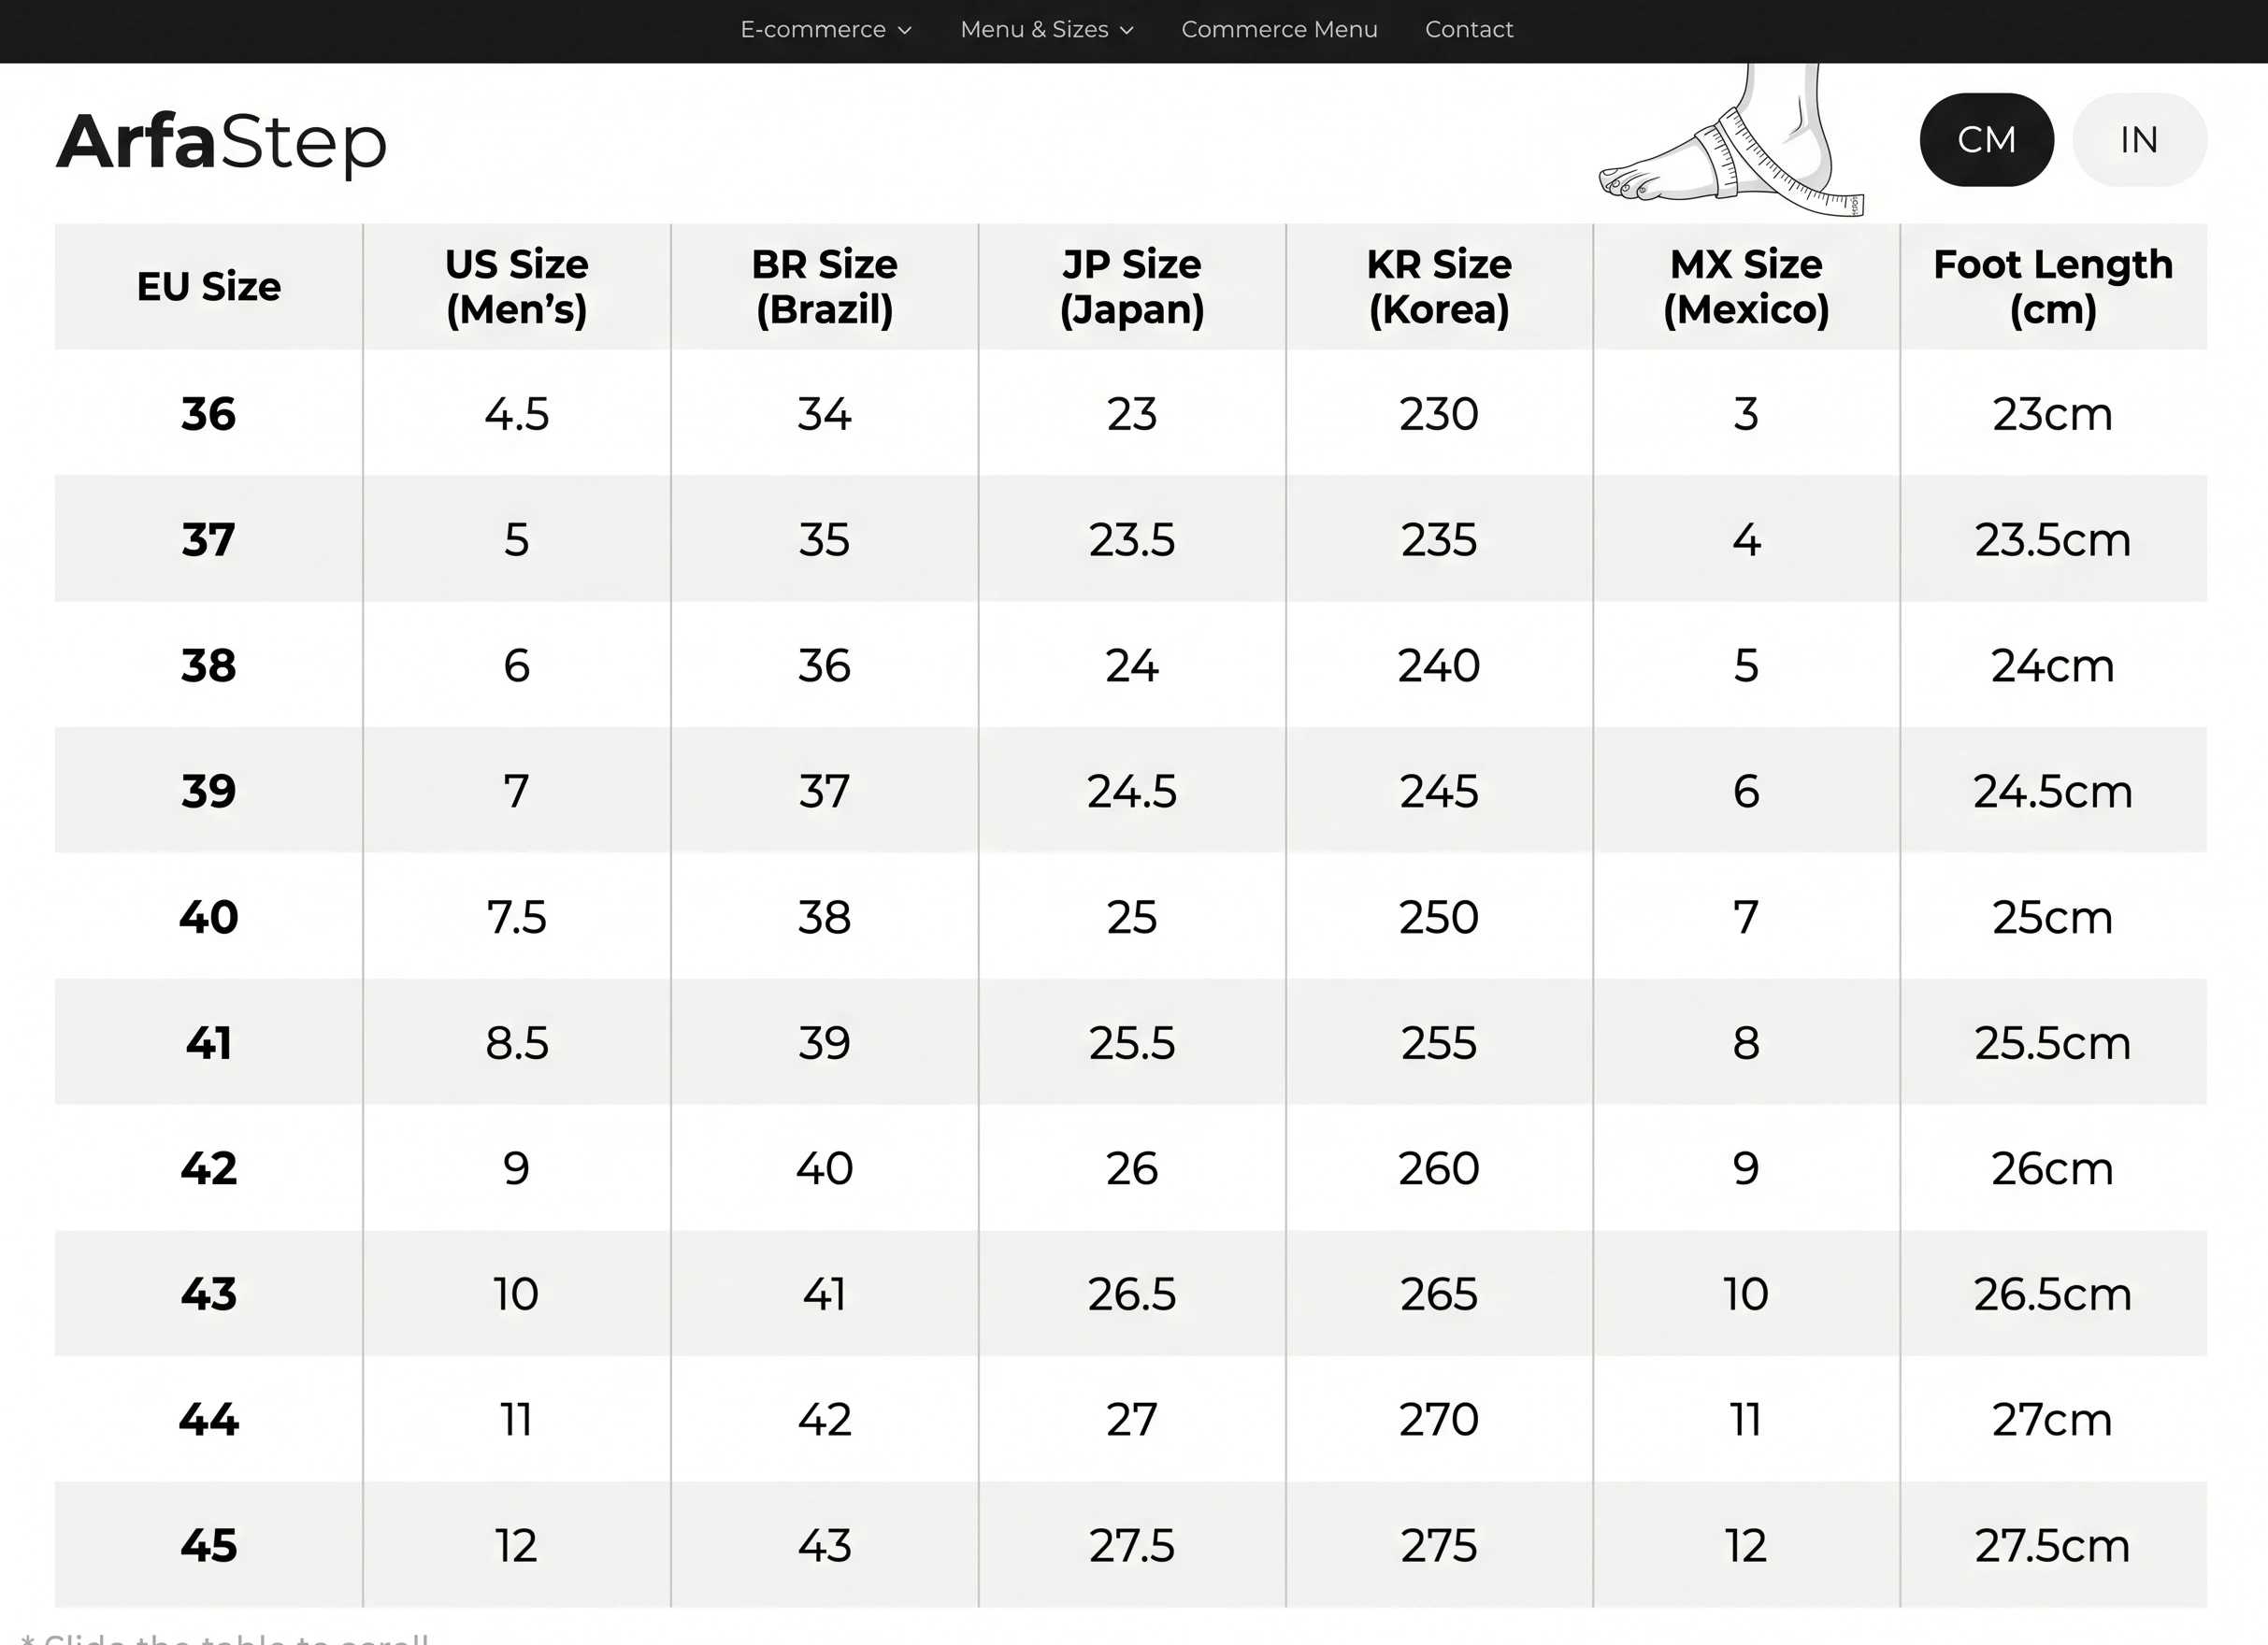
Task: Click the 27.5cm foot length cell
Action: point(2053,1546)
